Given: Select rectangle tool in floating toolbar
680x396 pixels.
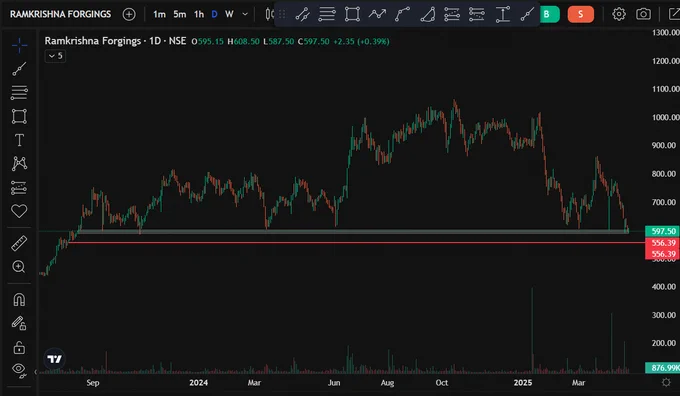Looking at the screenshot, I should click(x=352, y=14).
